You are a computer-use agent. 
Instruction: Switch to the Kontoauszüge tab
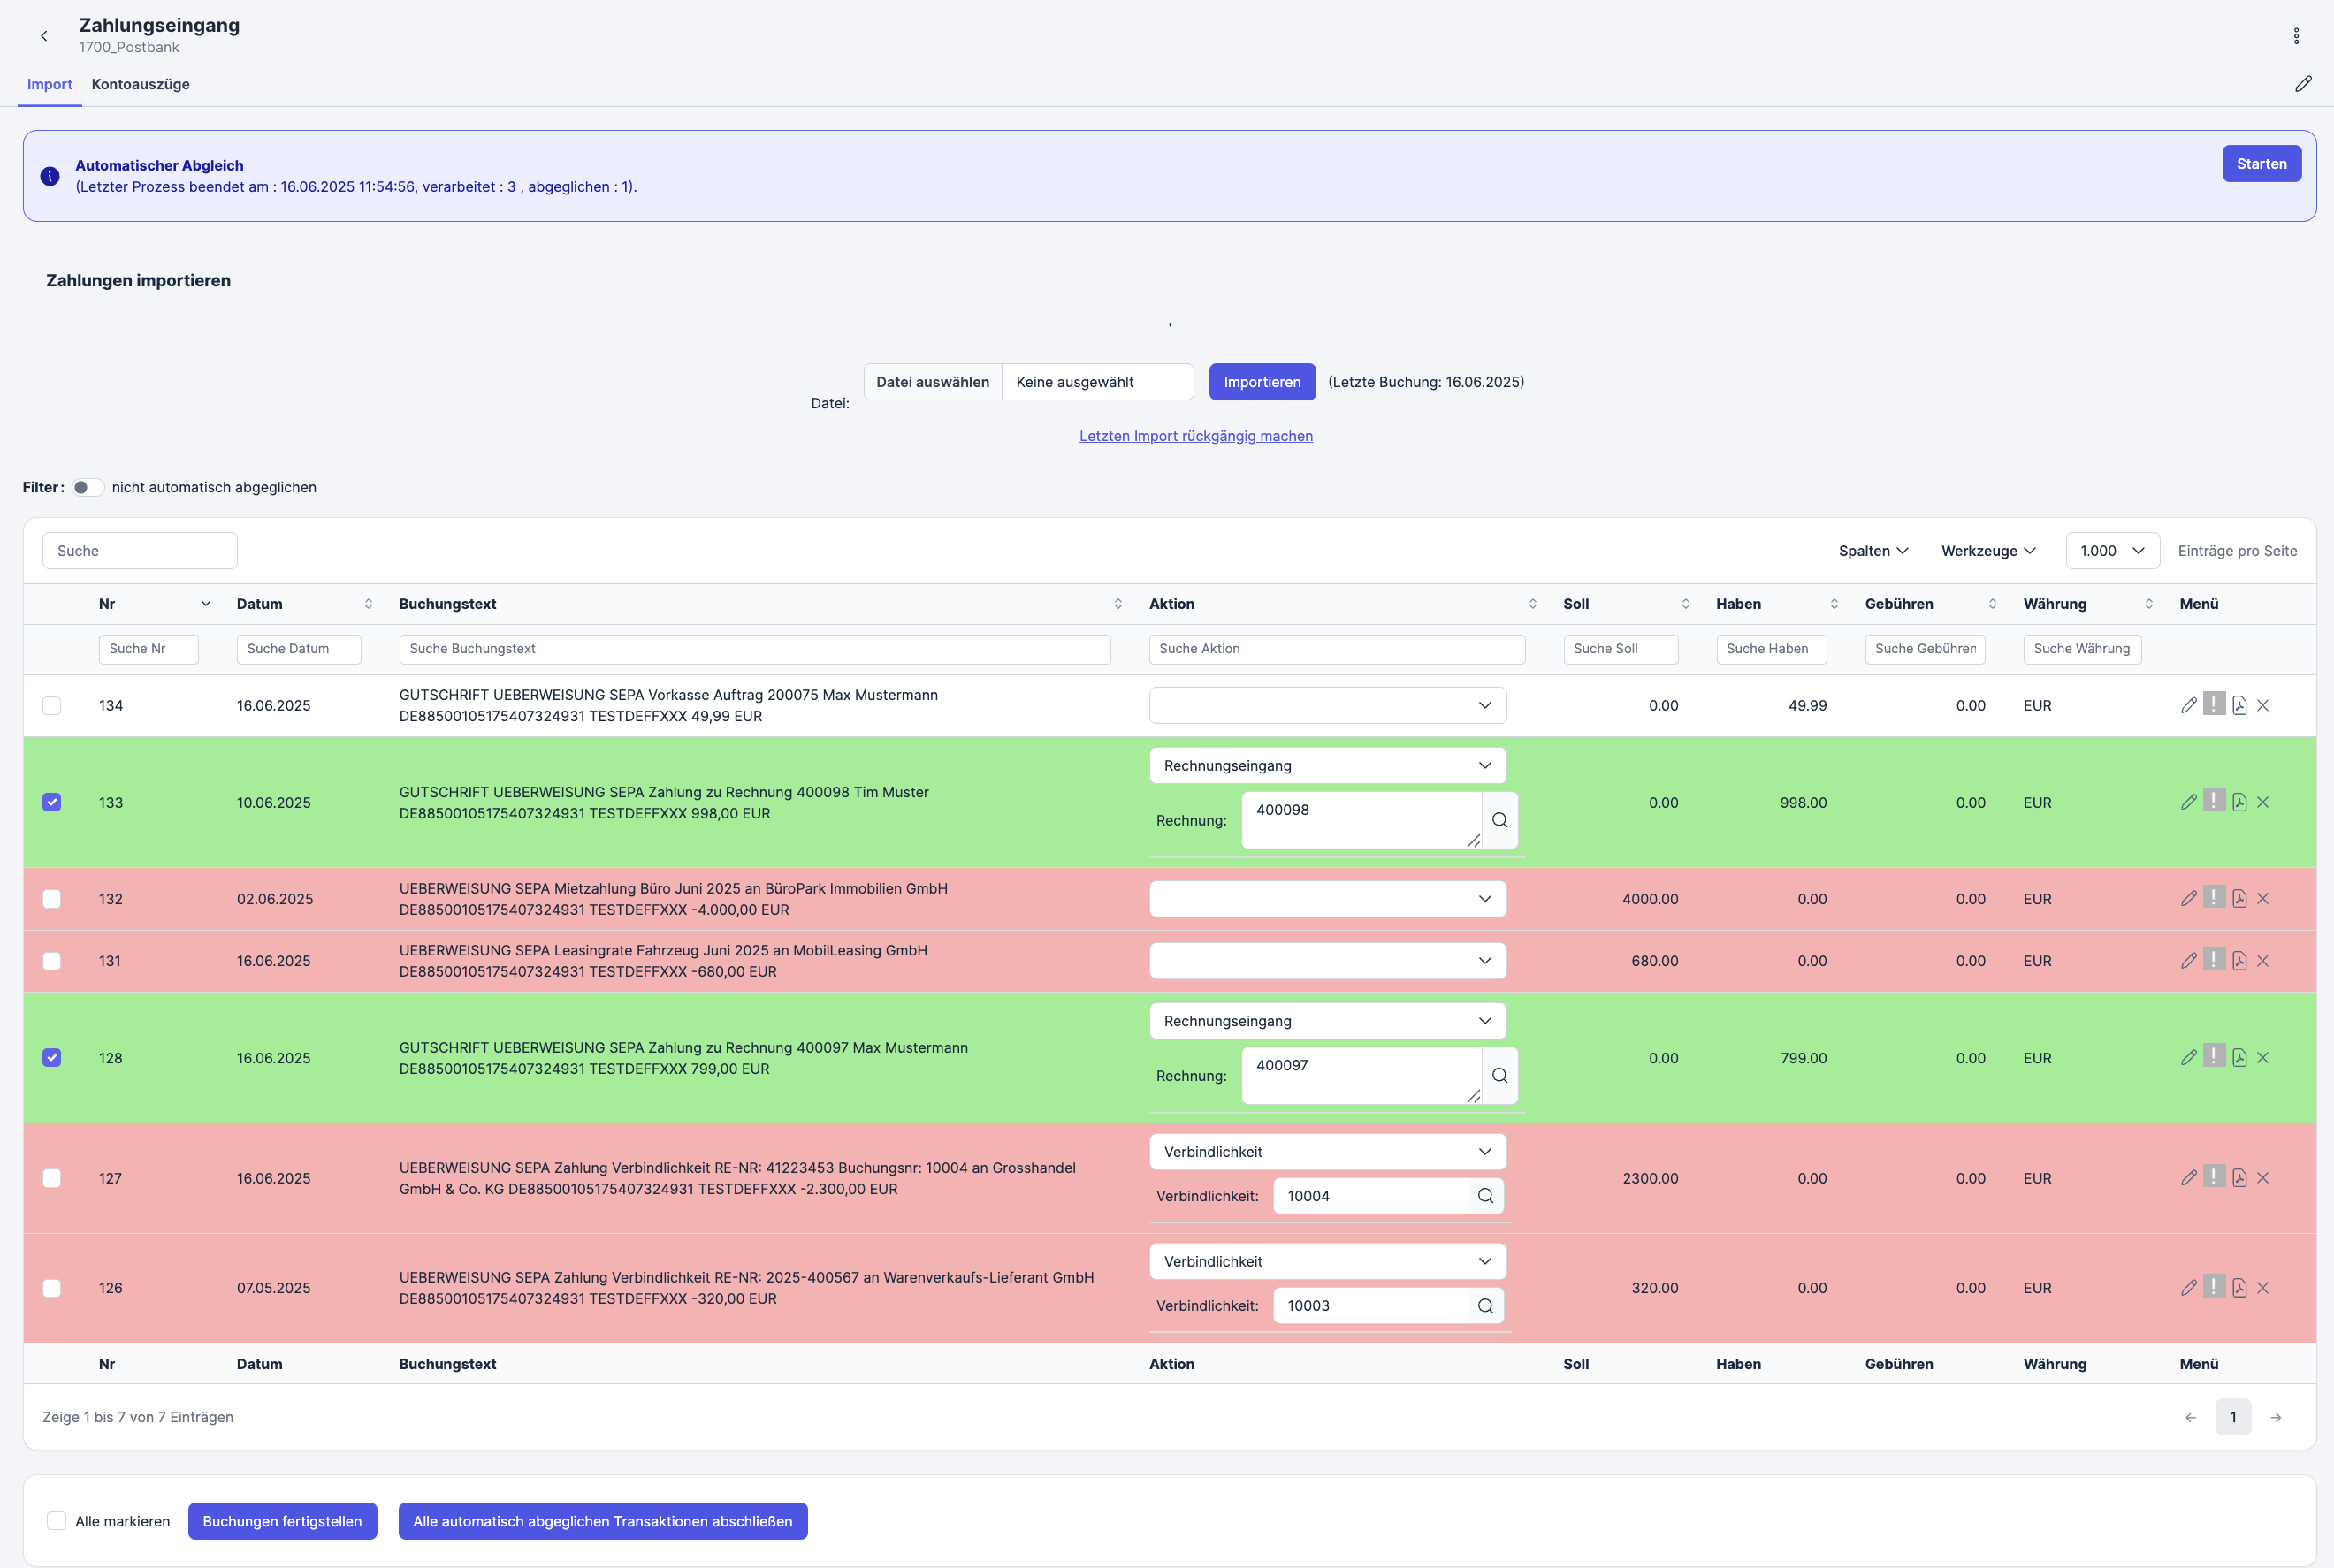tap(140, 84)
